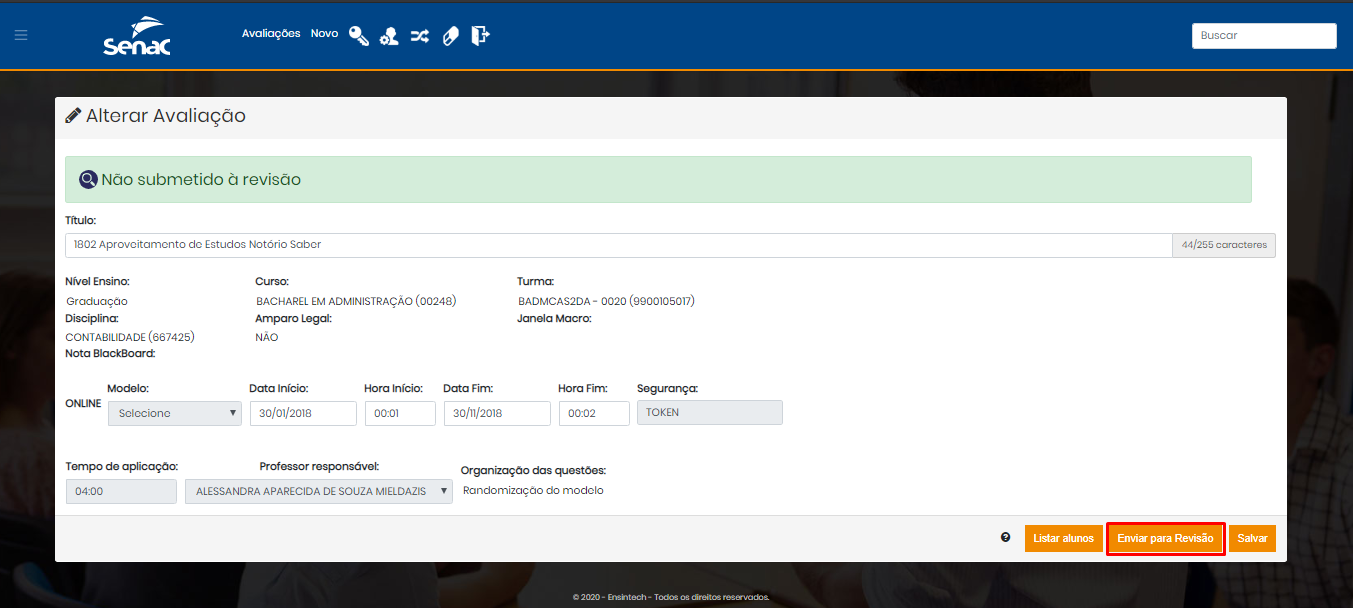Click 'Randomização do modelo' text
The height and width of the screenshot is (608, 1353).
(534, 490)
